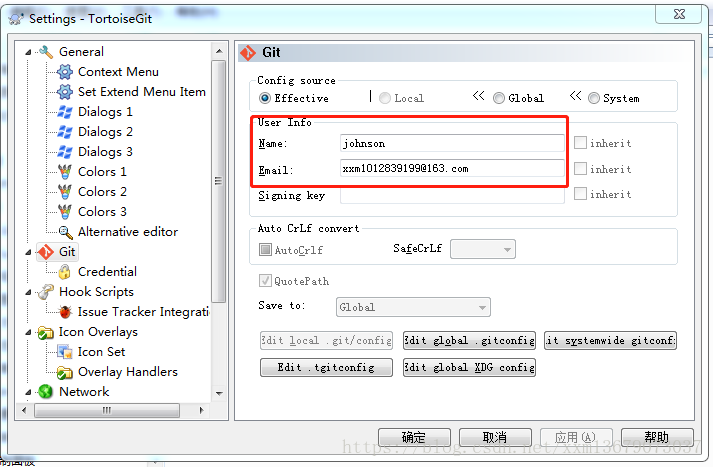Click the Signing key input field
This screenshot has width=713, height=467.
coord(452,196)
